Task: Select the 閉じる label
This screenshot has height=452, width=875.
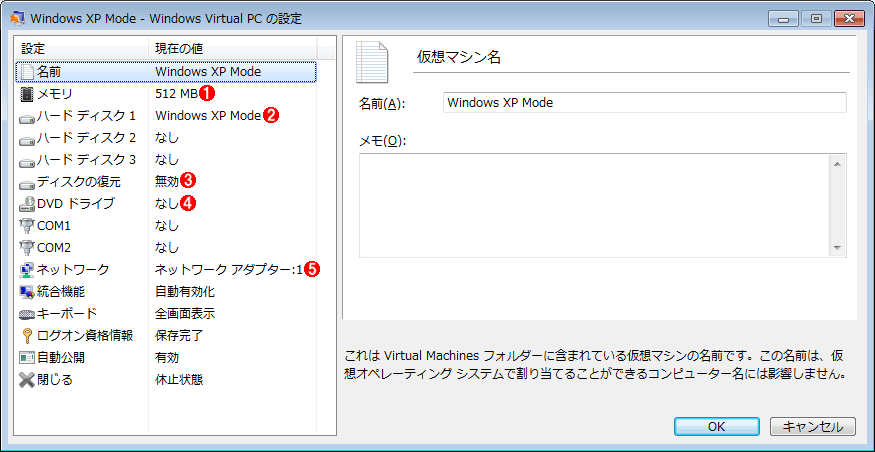Action: (x=55, y=380)
